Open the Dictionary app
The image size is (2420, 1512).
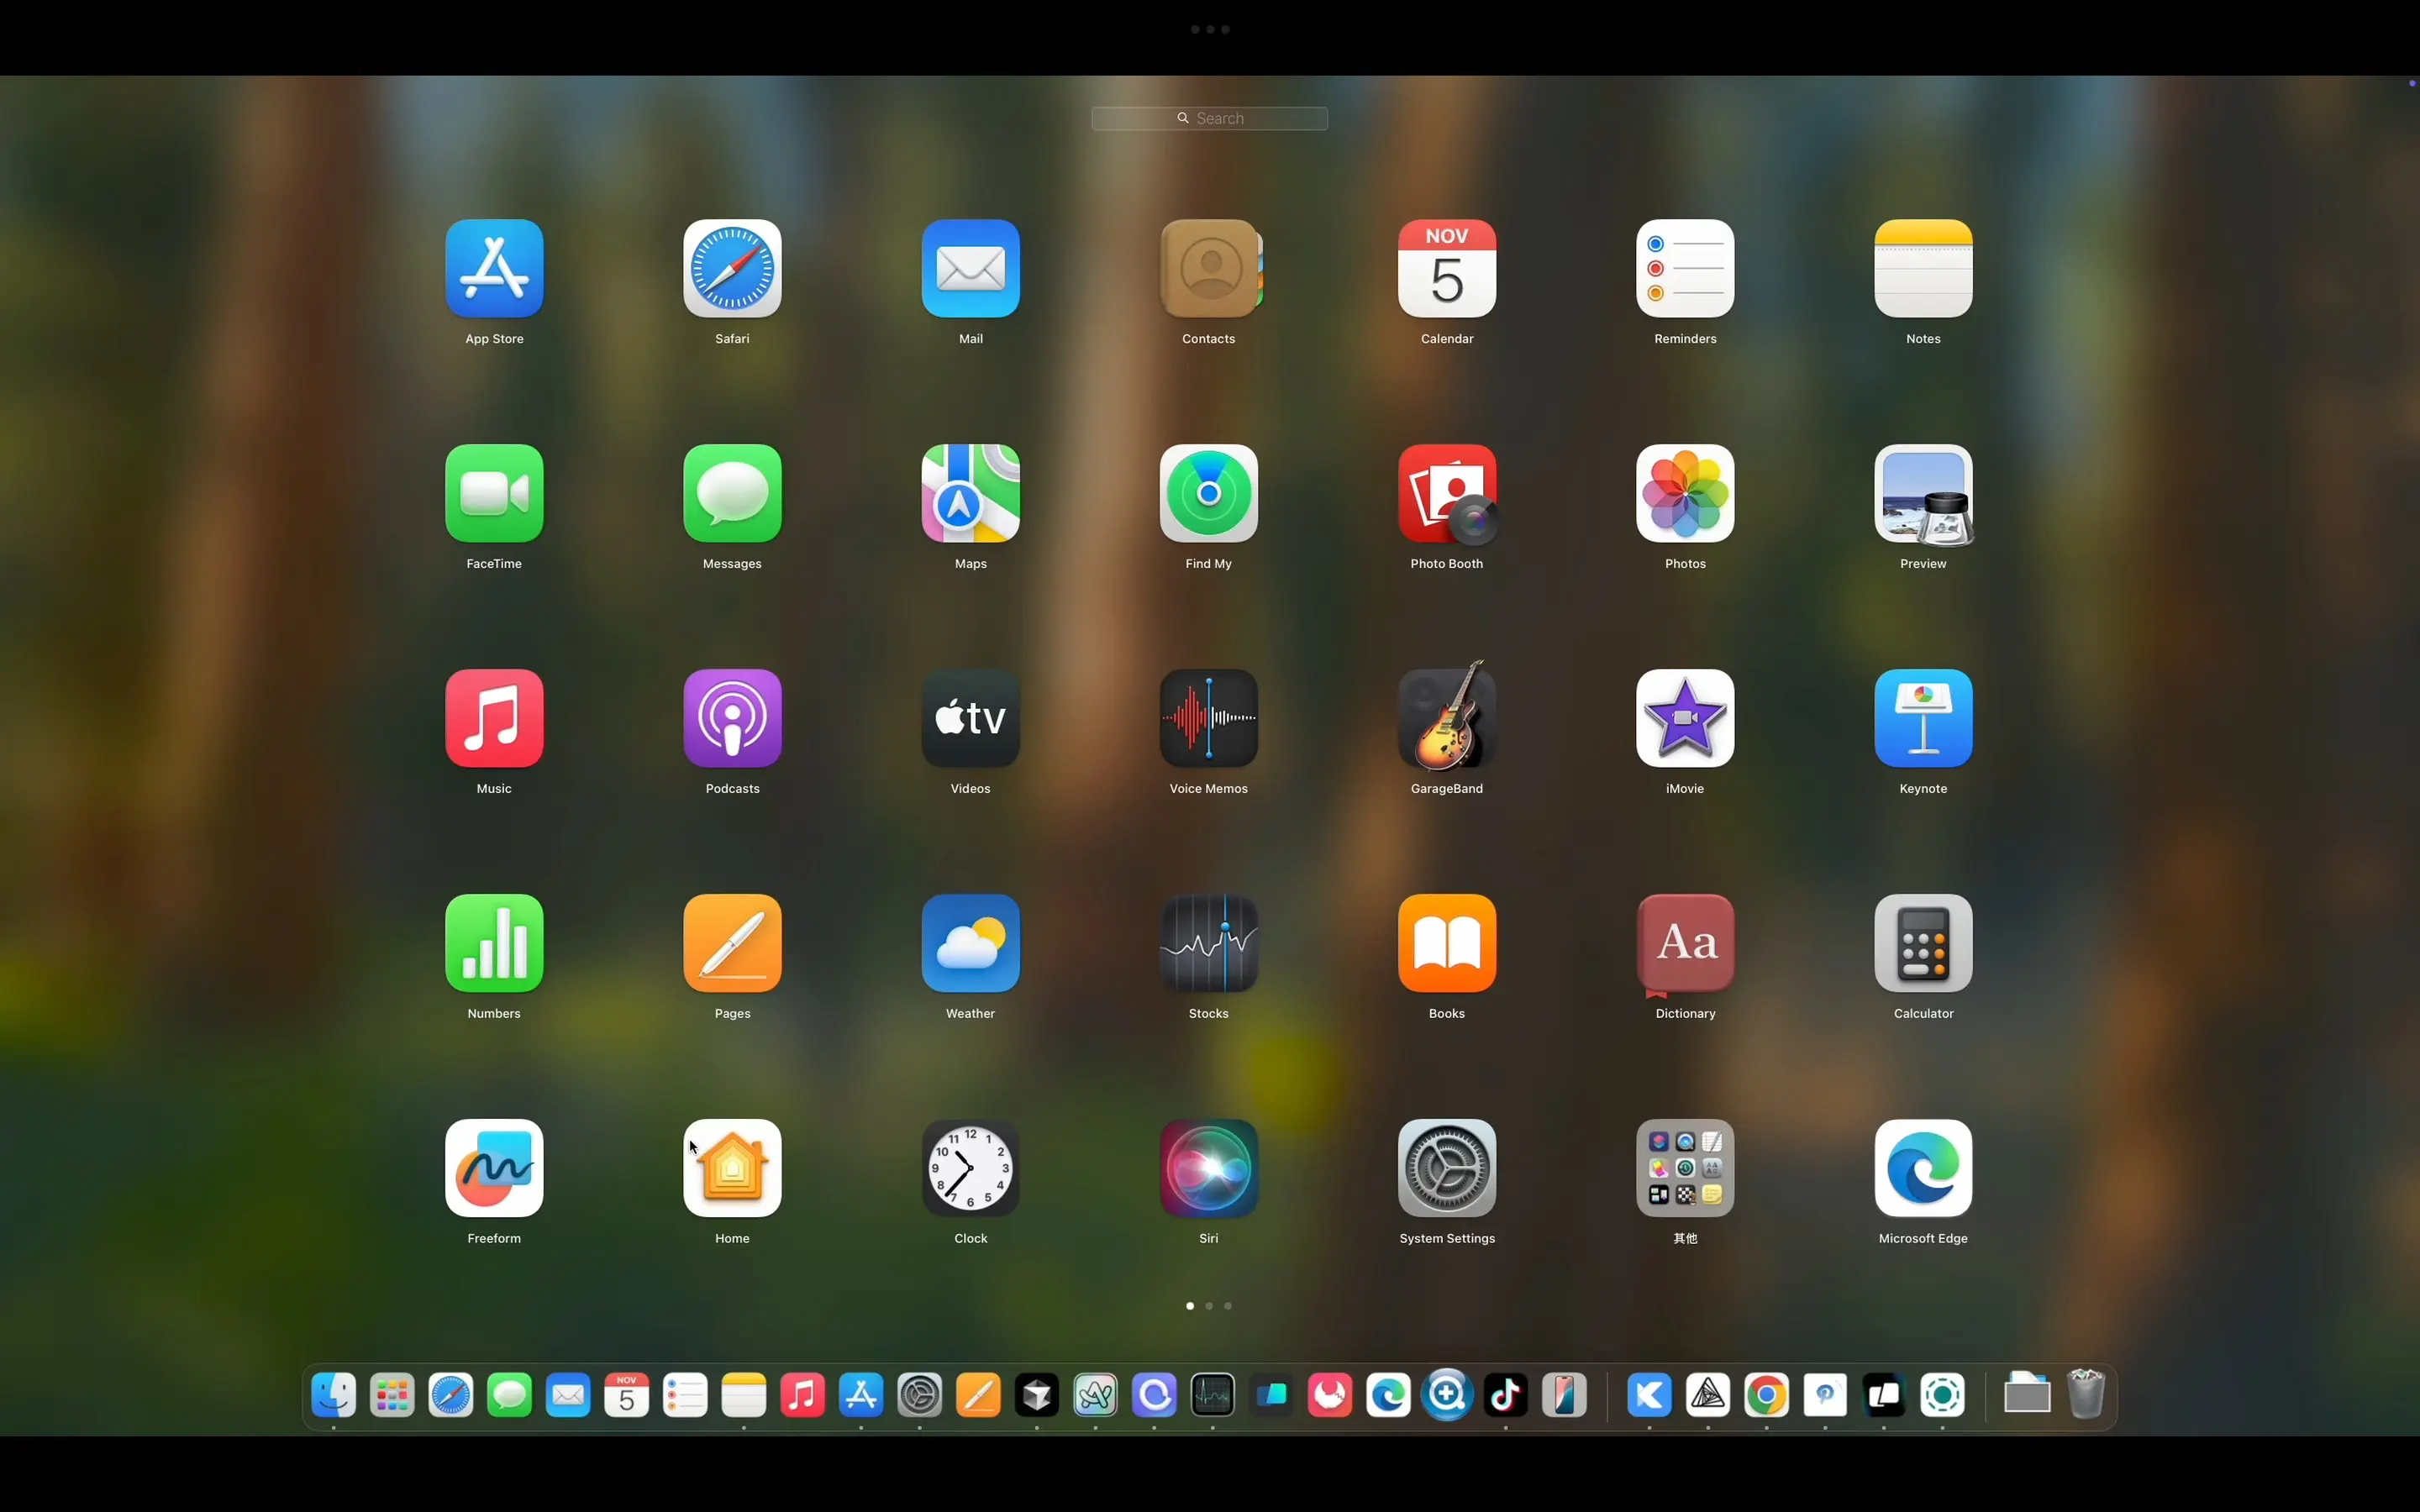tap(1684, 943)
